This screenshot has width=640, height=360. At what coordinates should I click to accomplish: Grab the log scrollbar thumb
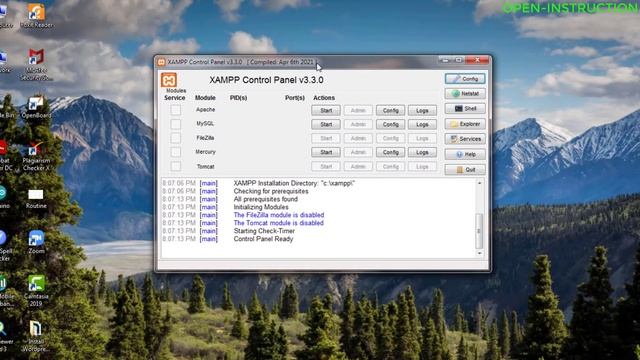479,231
